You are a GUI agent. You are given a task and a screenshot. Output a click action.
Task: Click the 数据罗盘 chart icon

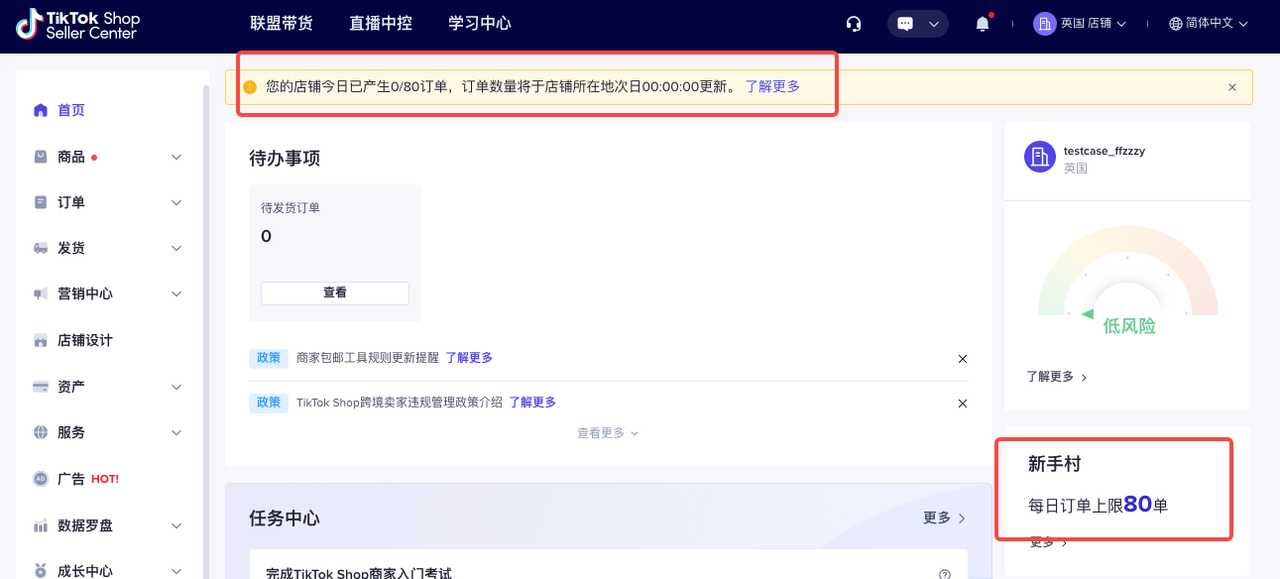tap(41, 525)
